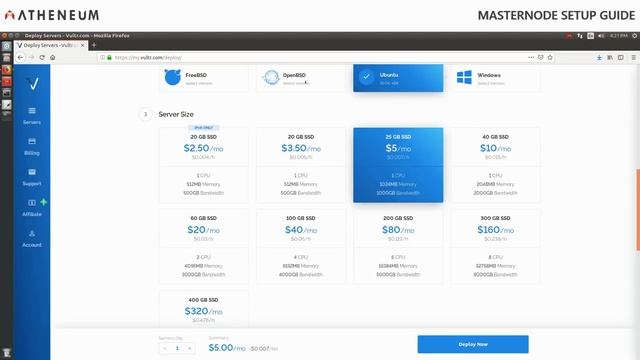The image size is (640, 360).
Task: Go back with the browser back arrow
Action: [20, 58]
